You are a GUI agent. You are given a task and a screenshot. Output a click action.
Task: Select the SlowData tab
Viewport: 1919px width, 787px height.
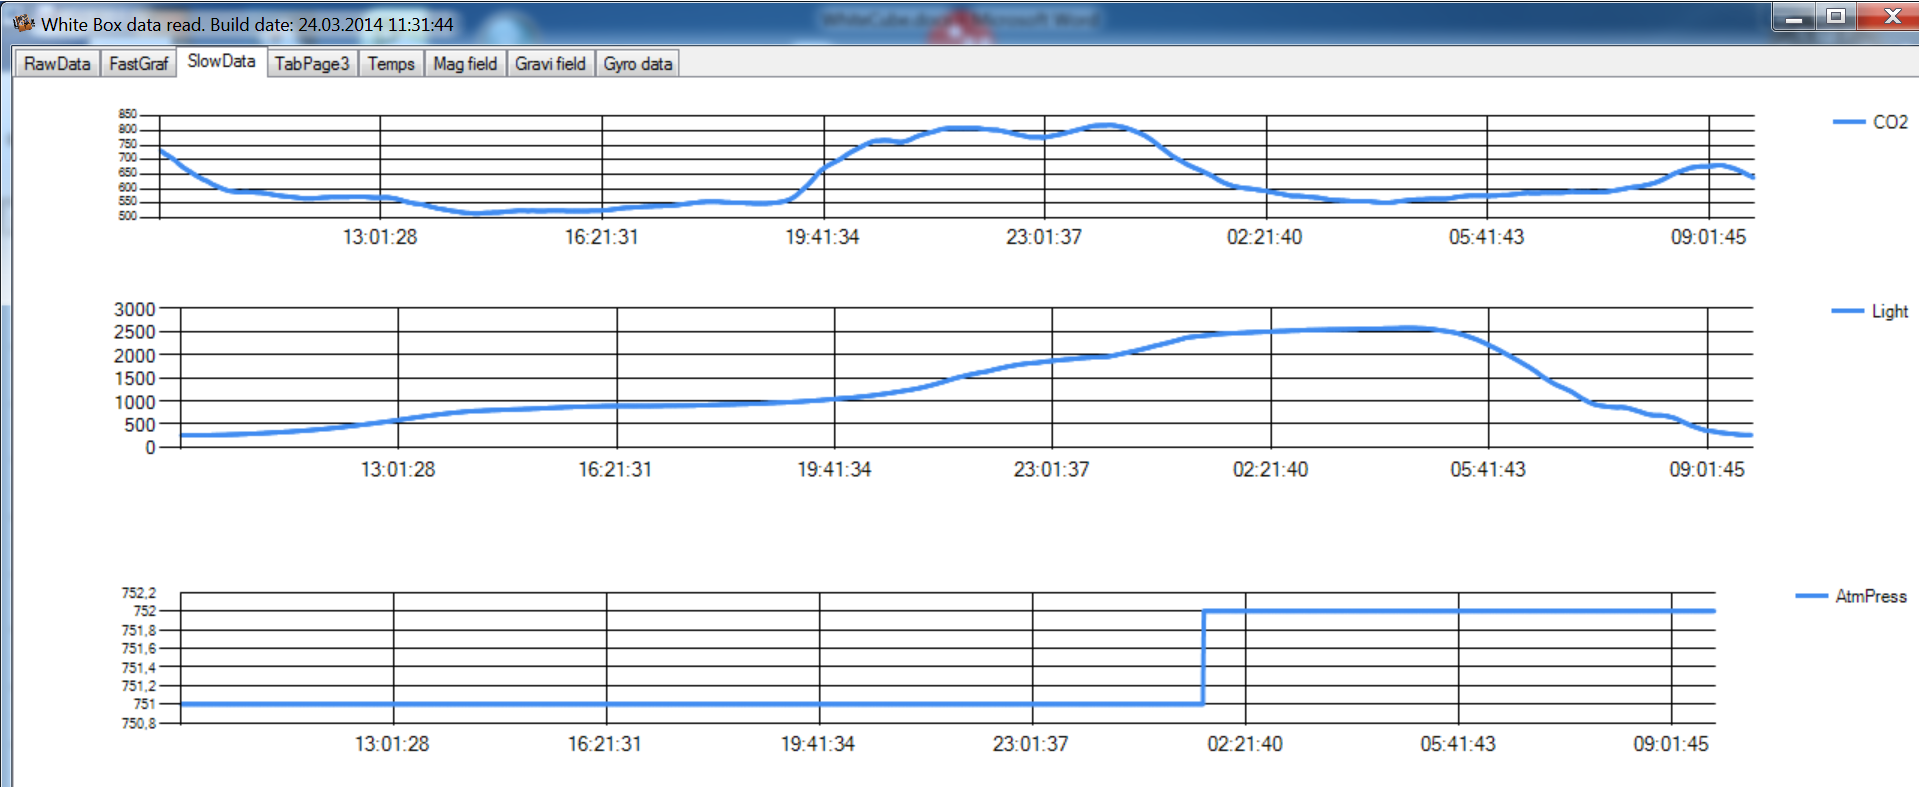221,61
